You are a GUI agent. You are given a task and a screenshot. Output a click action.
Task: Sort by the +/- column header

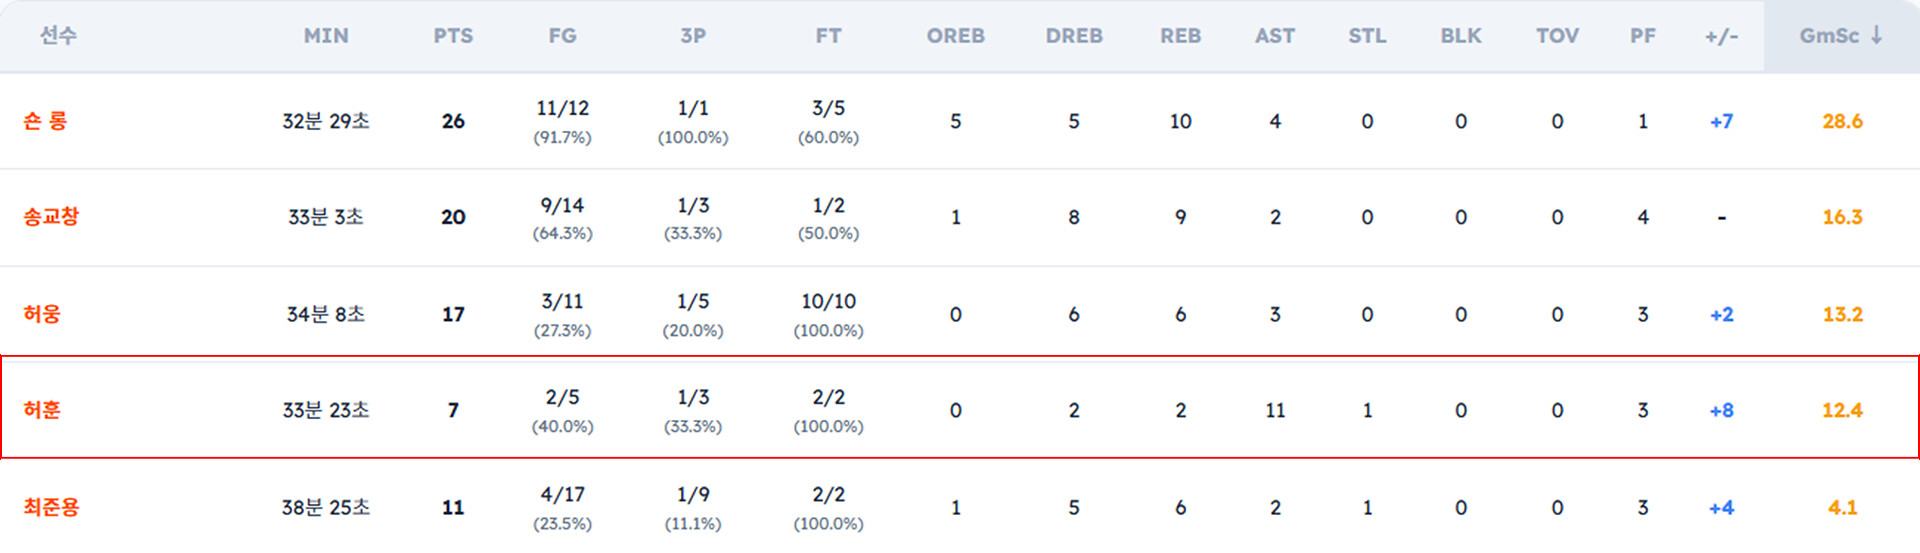tap(1721, 36)
